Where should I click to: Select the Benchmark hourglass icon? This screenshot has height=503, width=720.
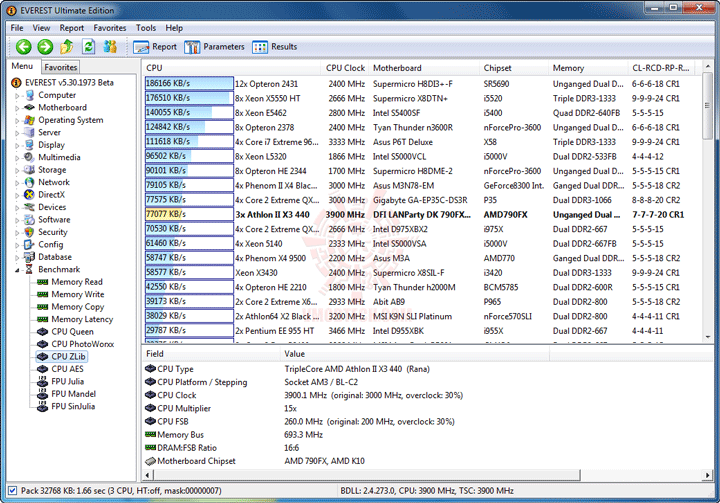click(x=30, y=269)
